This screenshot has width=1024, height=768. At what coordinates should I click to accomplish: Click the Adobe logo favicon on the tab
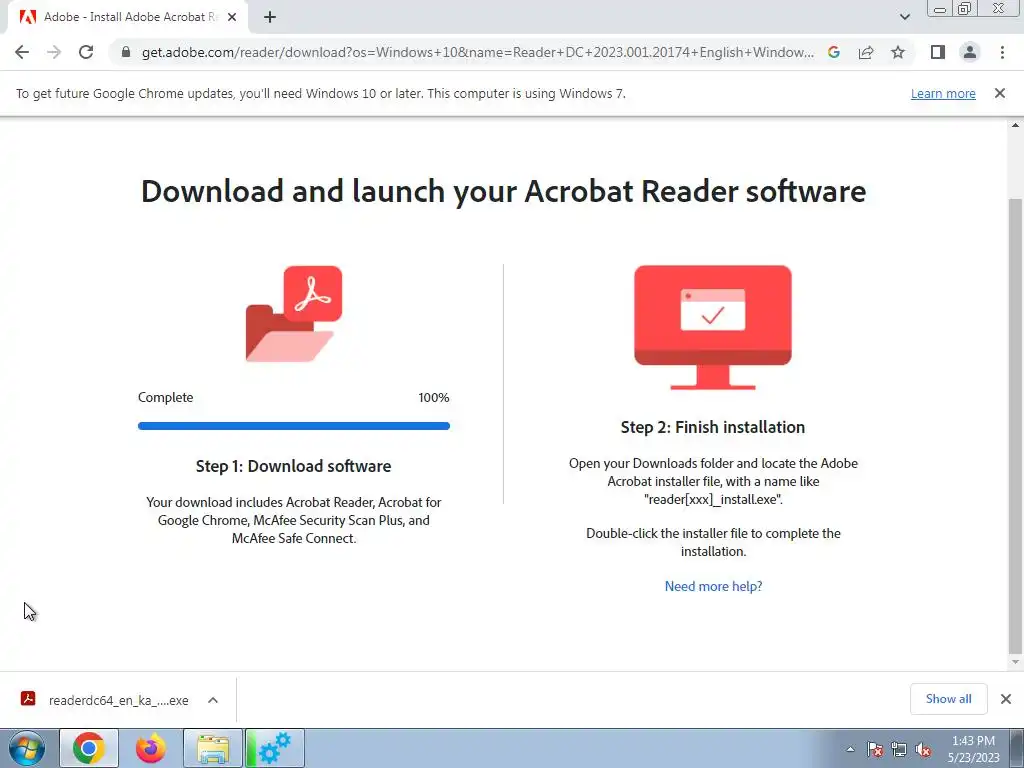(28, 17)
